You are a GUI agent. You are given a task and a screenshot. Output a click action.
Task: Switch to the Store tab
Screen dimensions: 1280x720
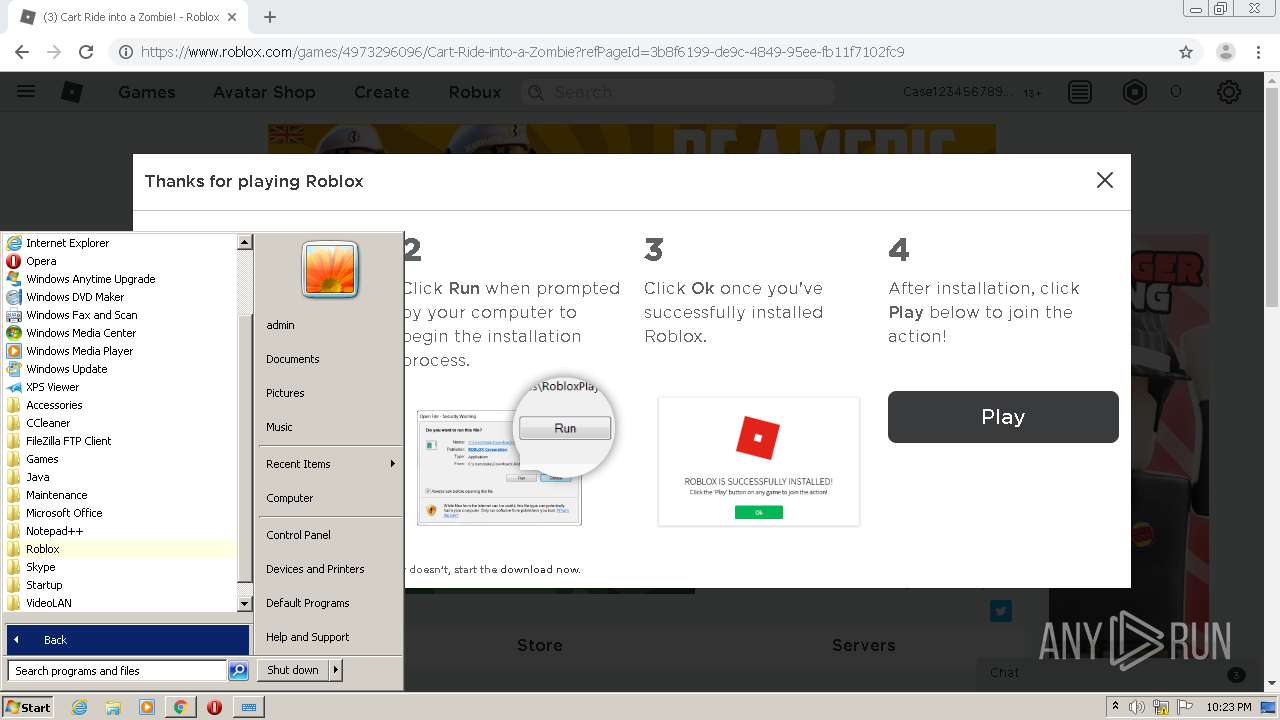click(x=540, y=645)
